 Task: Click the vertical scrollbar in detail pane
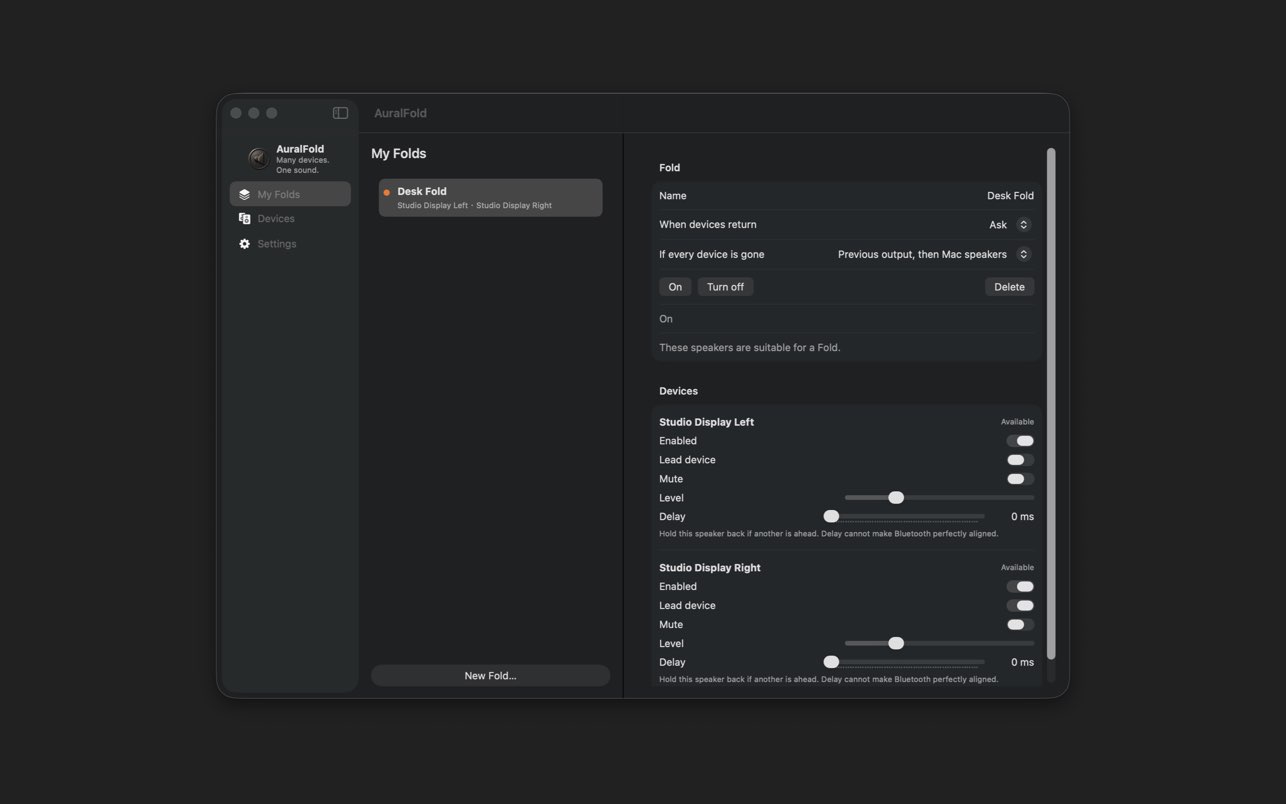(1051, 404)
